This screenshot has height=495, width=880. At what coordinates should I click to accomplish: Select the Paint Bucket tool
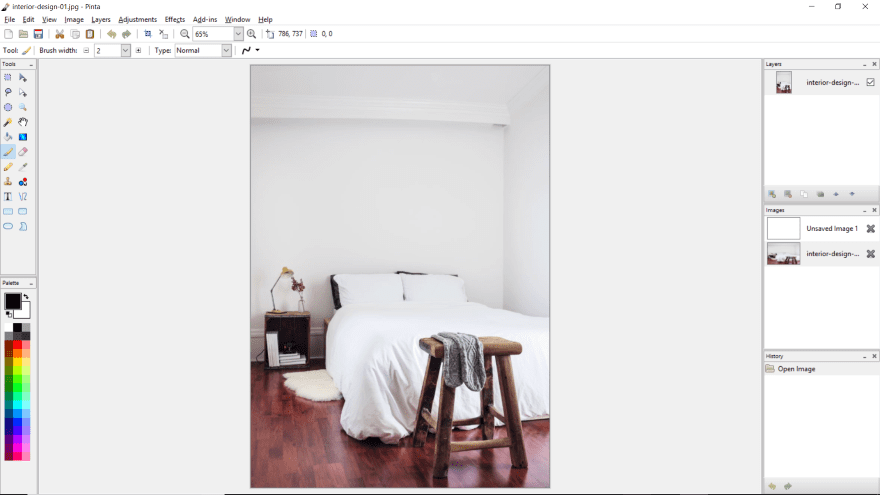[8, 137]
